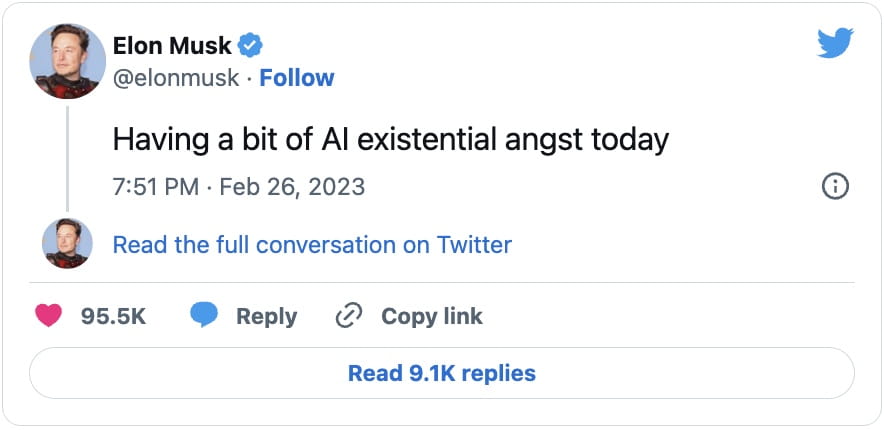Click the blue reply bubble icon
Screen dimensions: 884x430
pyautogui.click(x=204, y=316)
